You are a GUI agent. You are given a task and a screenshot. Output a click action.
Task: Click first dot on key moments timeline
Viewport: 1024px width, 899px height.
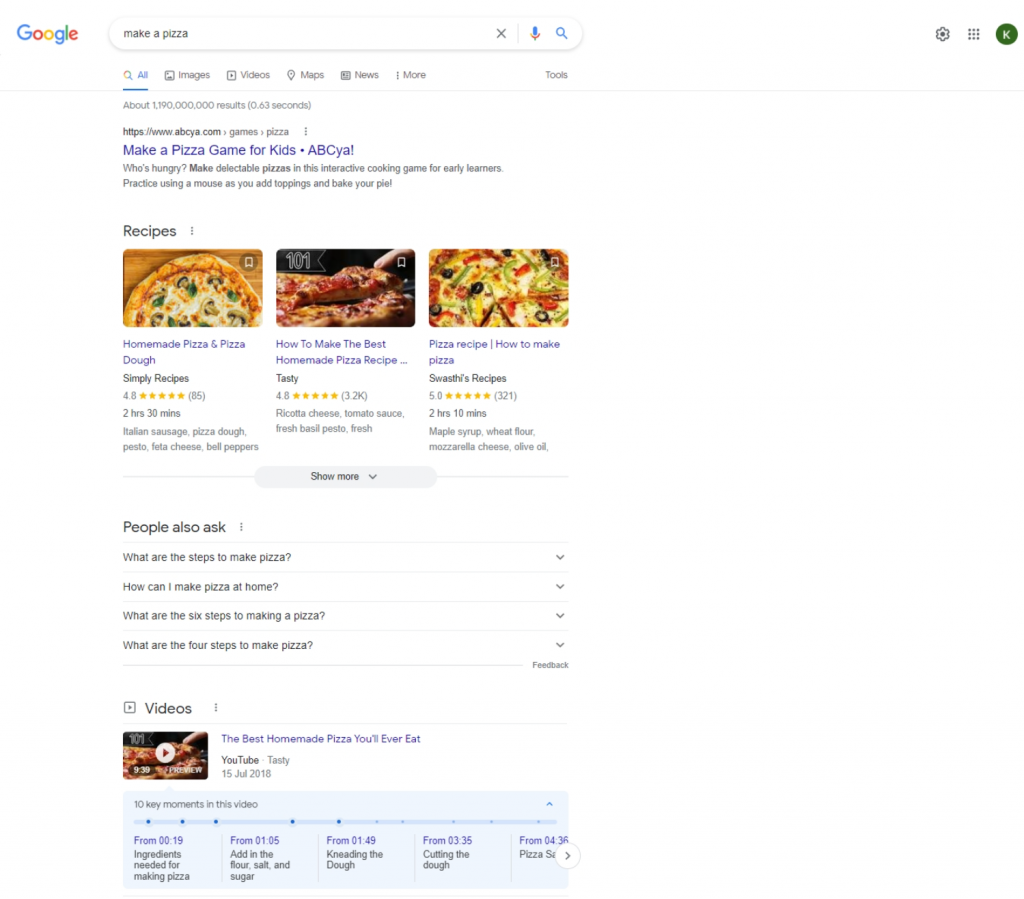tap(148, 821)
